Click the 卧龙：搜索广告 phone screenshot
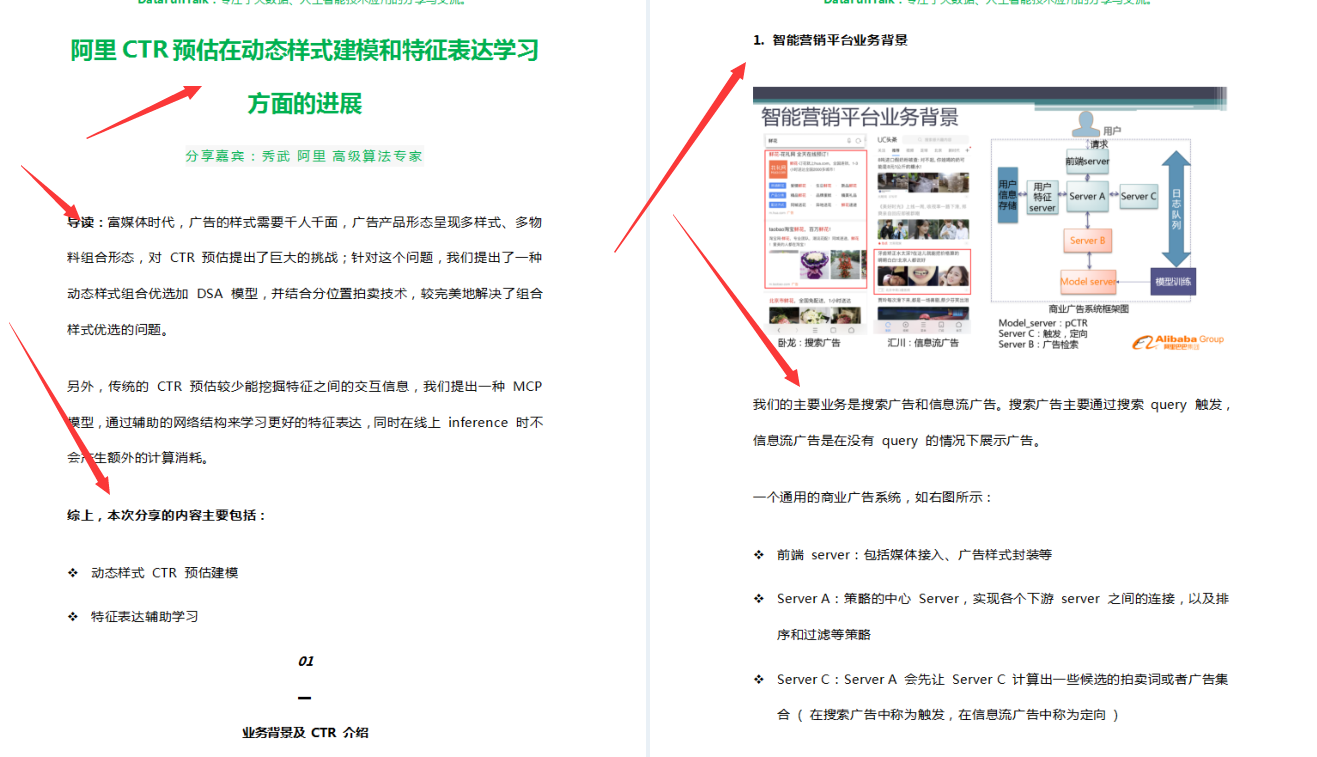Viewport: 1317px width, 757px height. point(815,234)
